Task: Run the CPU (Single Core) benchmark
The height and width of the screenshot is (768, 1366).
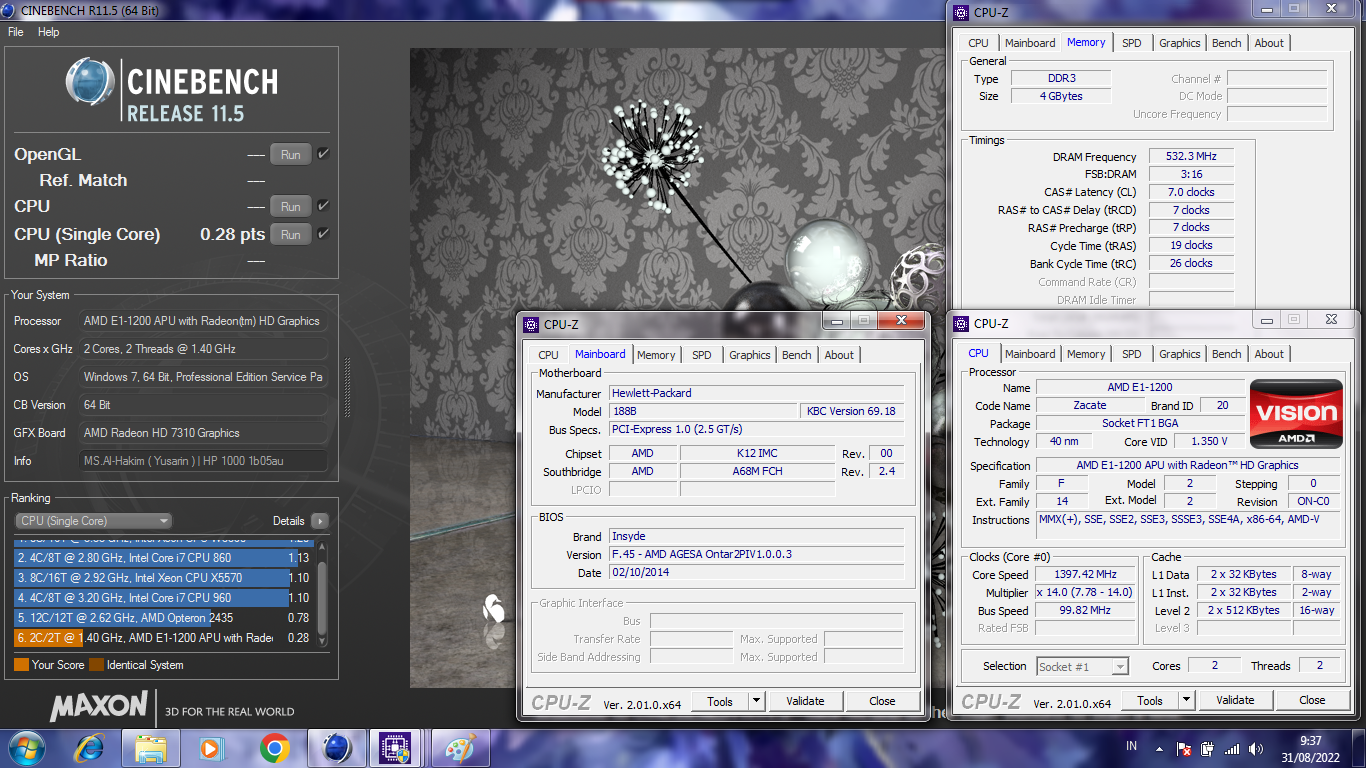Action: coord(290,235)
